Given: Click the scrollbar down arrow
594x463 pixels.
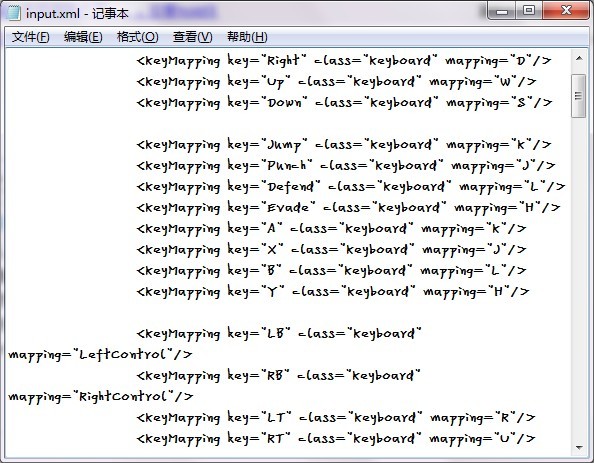Looking at the screenshot, I should tap(579, 448).
